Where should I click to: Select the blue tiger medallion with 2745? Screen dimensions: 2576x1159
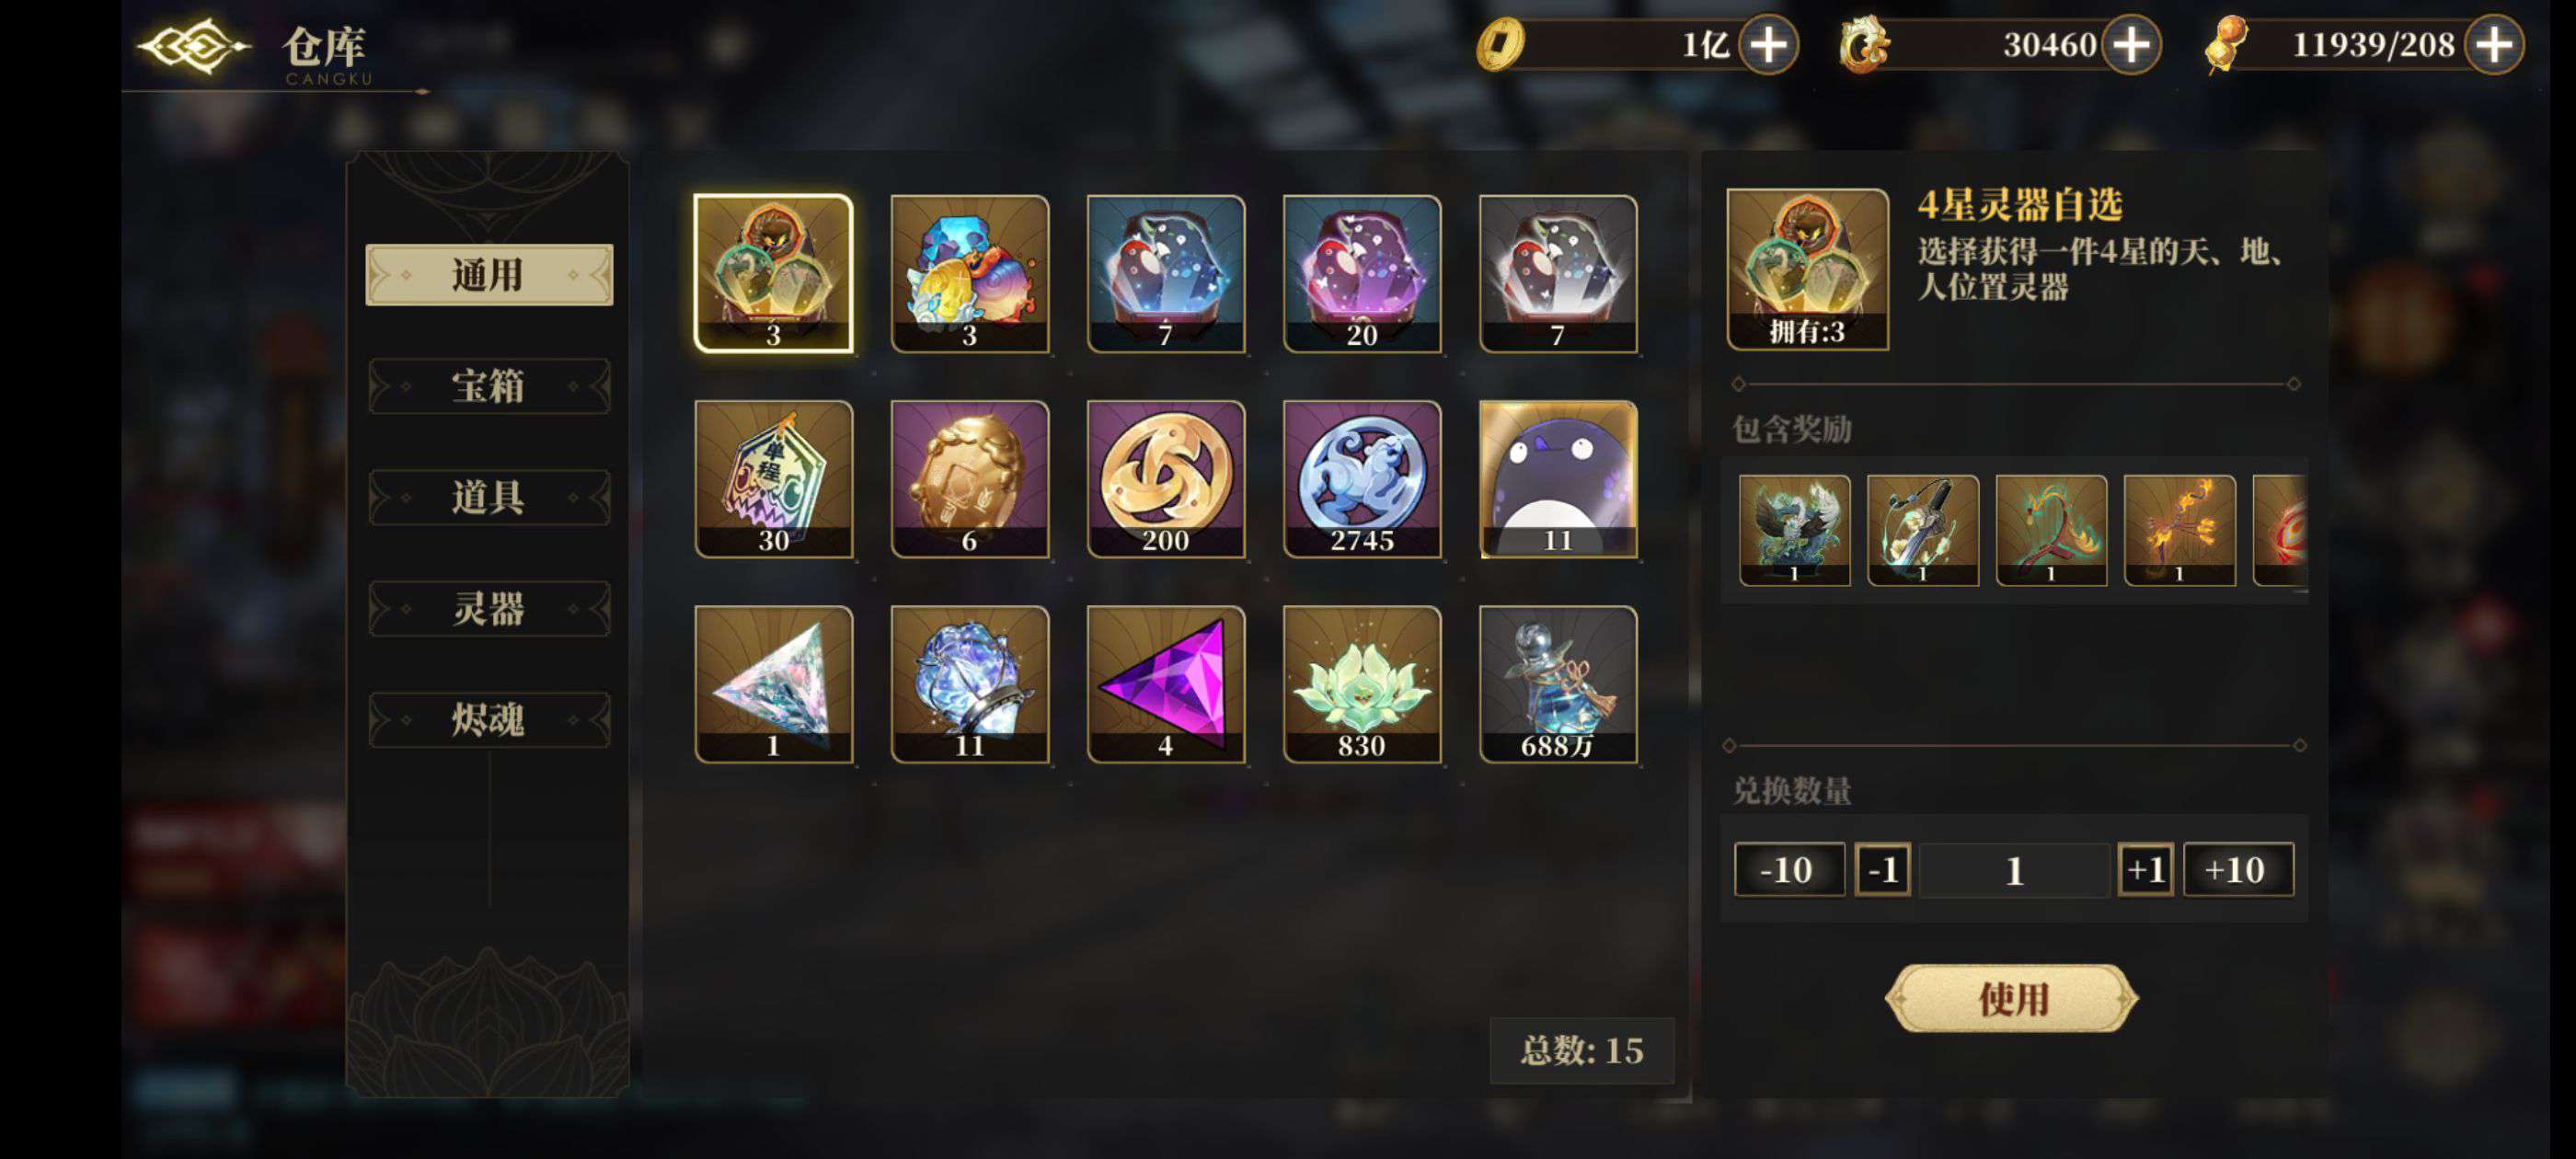coord(1361,479)
